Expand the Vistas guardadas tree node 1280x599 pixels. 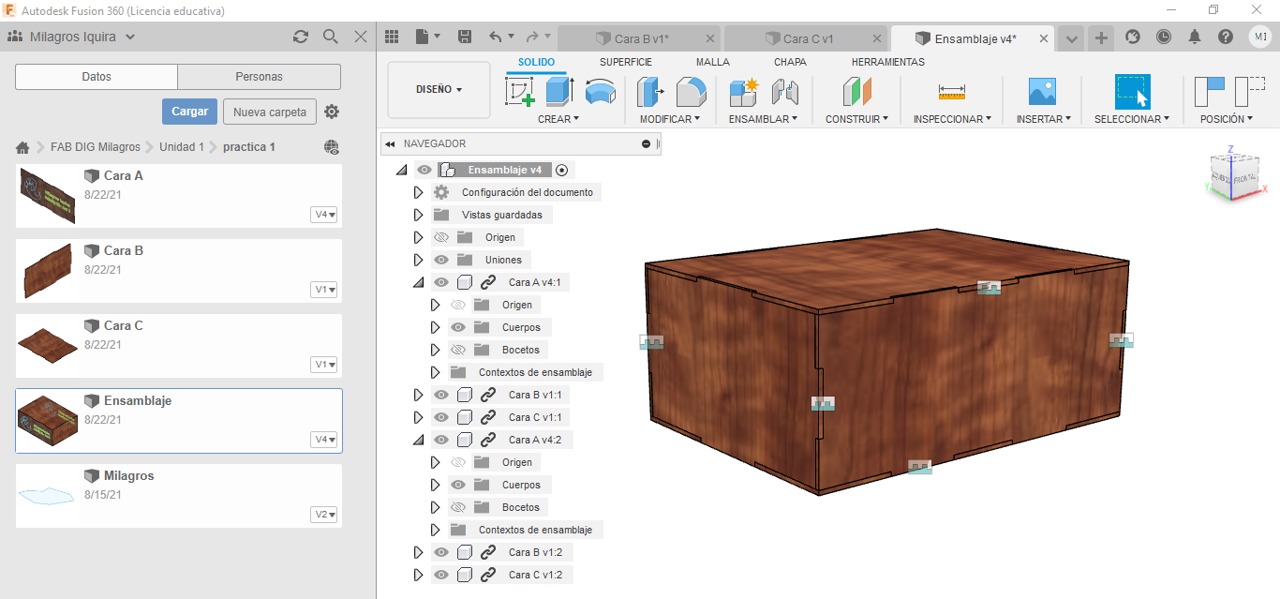(418, 215)
